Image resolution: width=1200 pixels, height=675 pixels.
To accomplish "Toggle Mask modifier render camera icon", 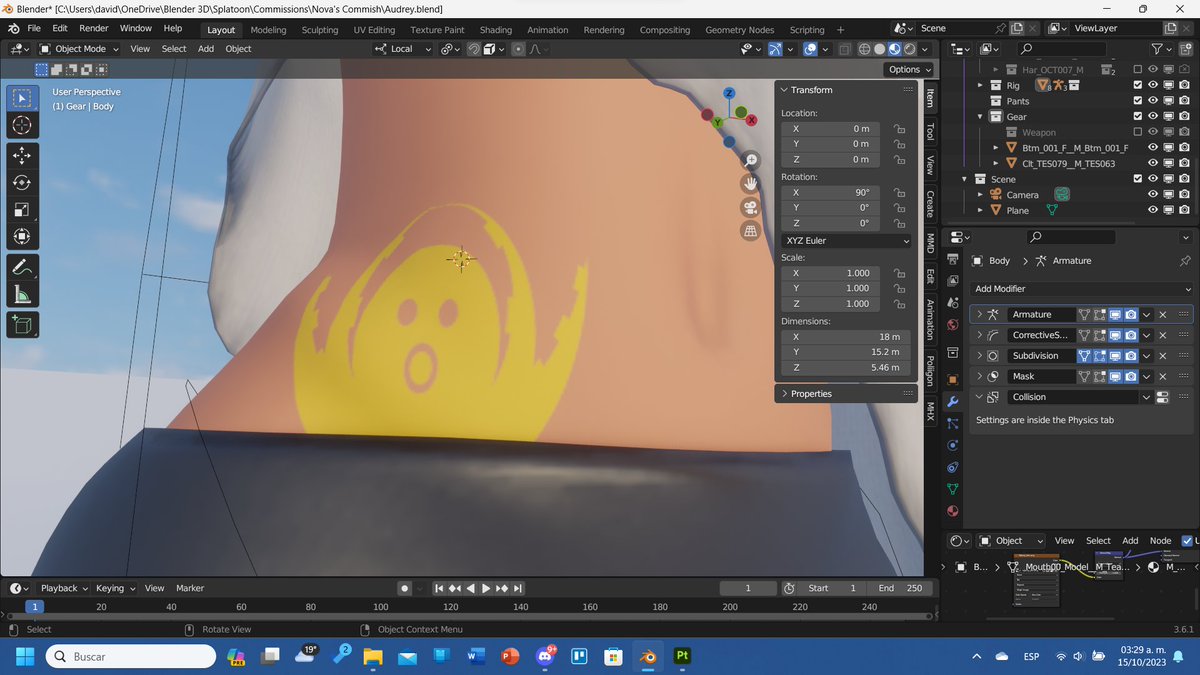I will [1130, 376].
